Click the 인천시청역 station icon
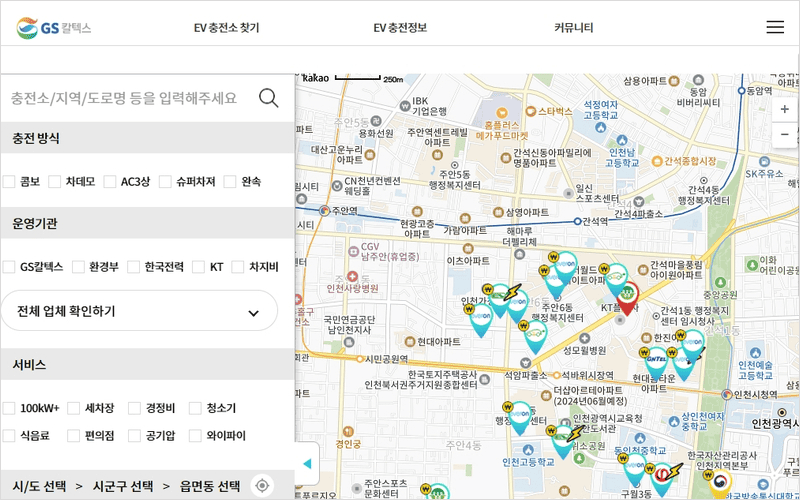Image resolution: width=800 pixels, height=500 pixels. [727, 394]
